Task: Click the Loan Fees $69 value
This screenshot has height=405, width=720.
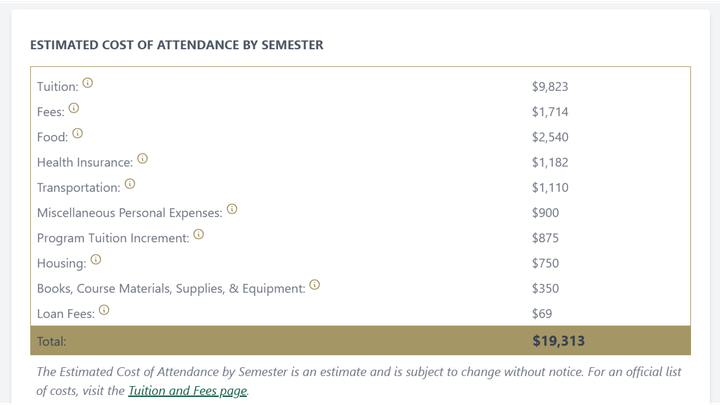Action: [x=542, y=314]
